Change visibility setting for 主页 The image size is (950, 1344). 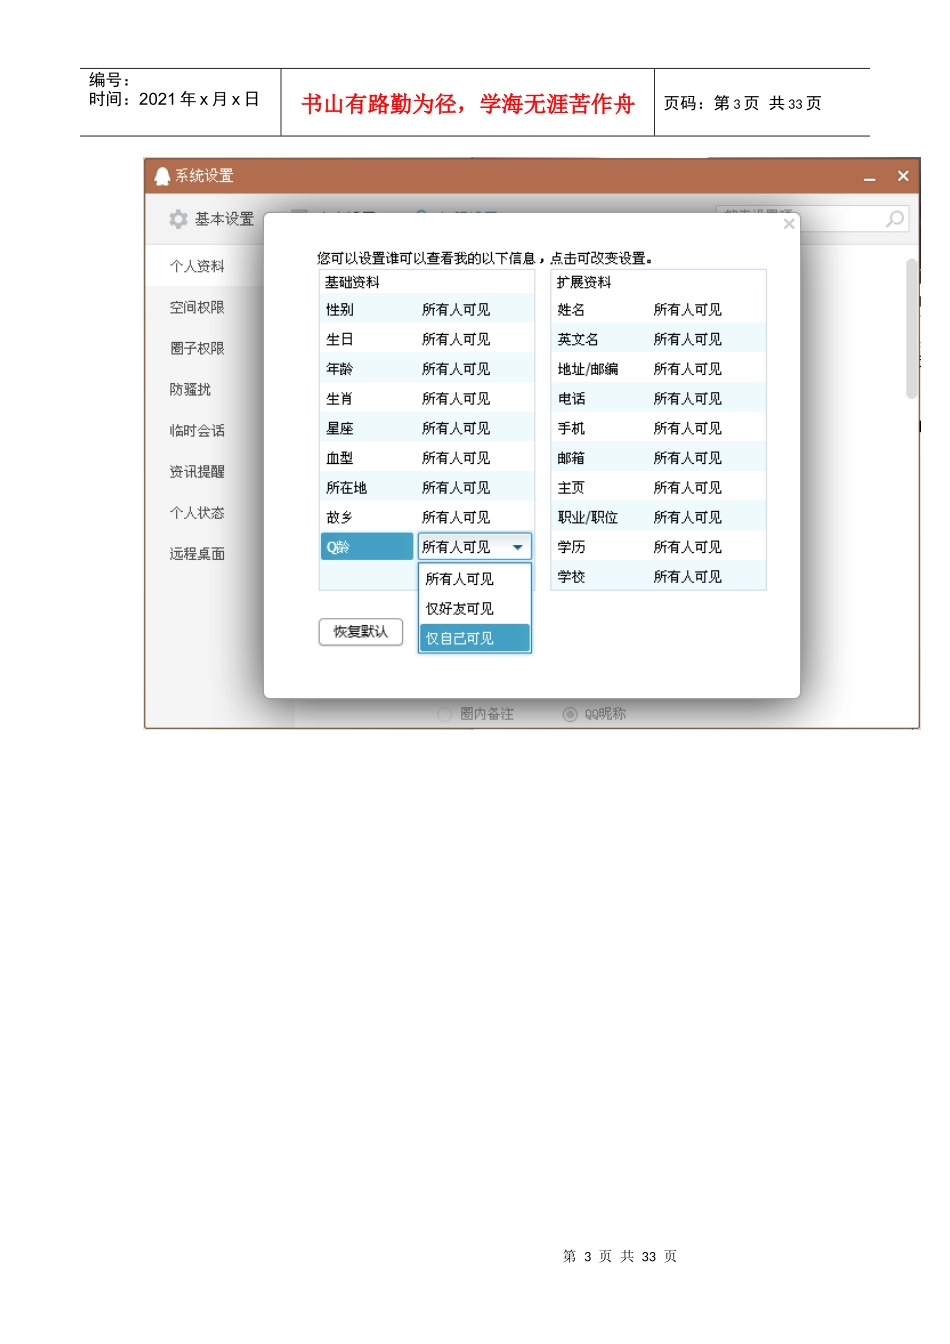point(687,488)
